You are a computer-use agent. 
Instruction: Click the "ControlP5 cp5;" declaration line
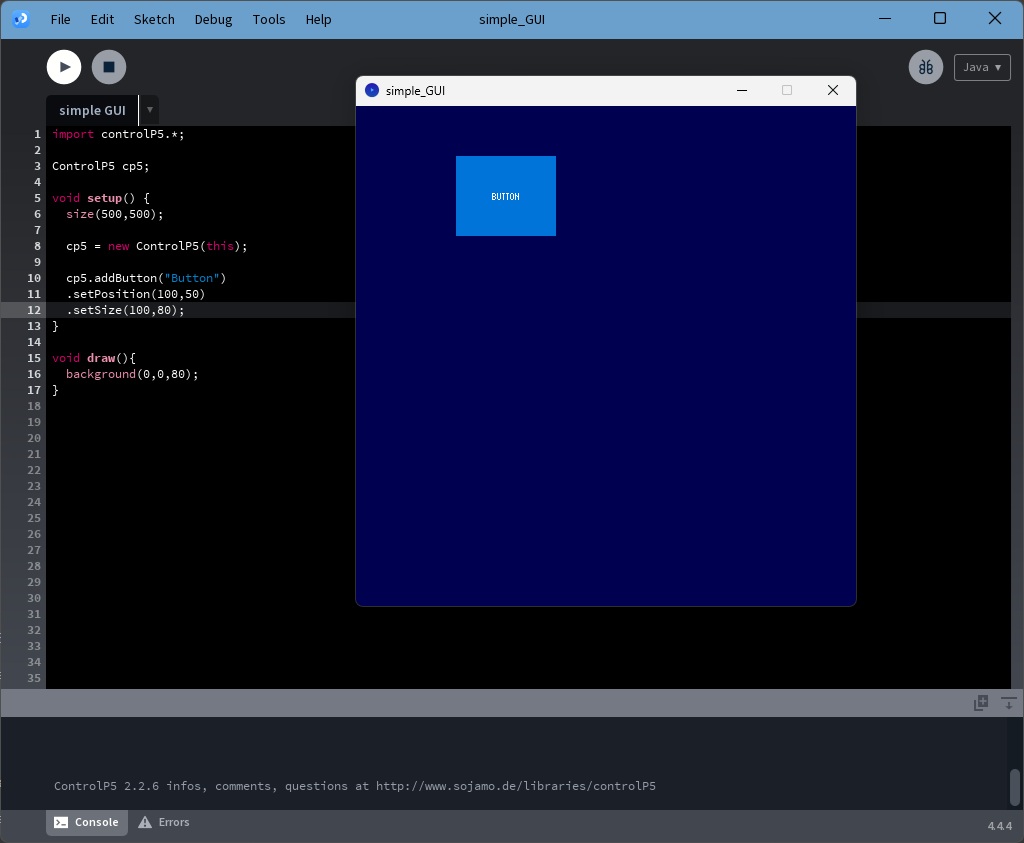[101, 166]
